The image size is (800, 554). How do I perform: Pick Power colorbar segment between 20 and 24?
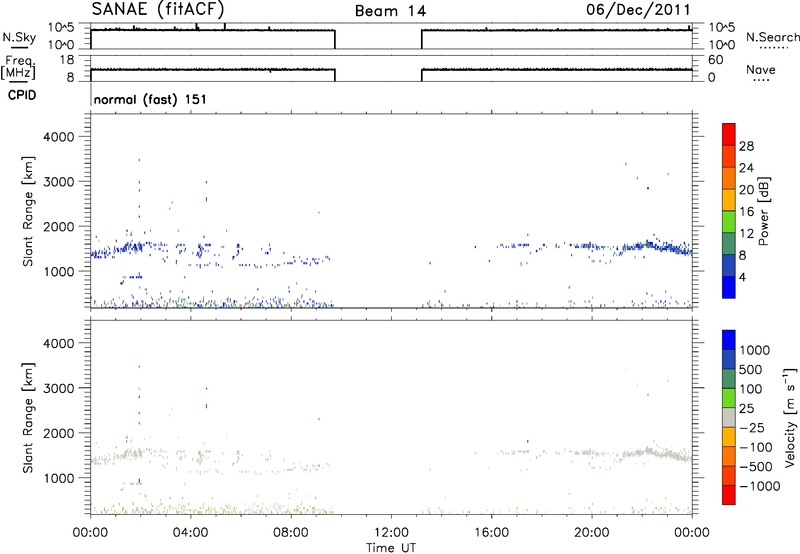pos(729,178)
